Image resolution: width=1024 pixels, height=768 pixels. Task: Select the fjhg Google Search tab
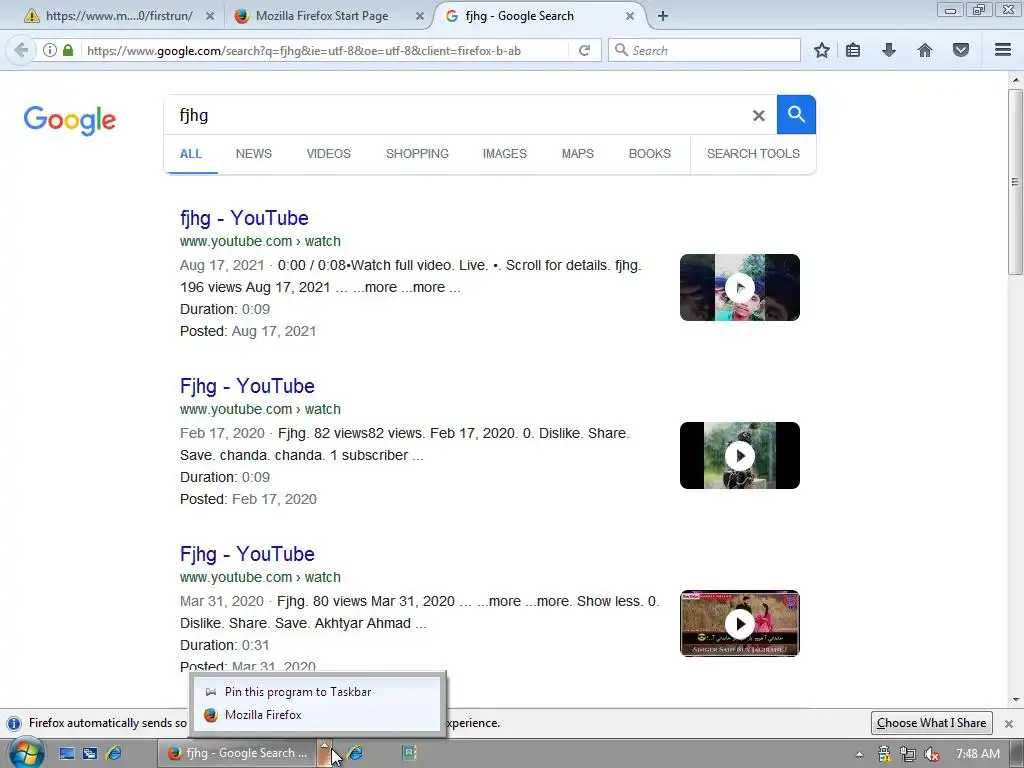point(539,16)
